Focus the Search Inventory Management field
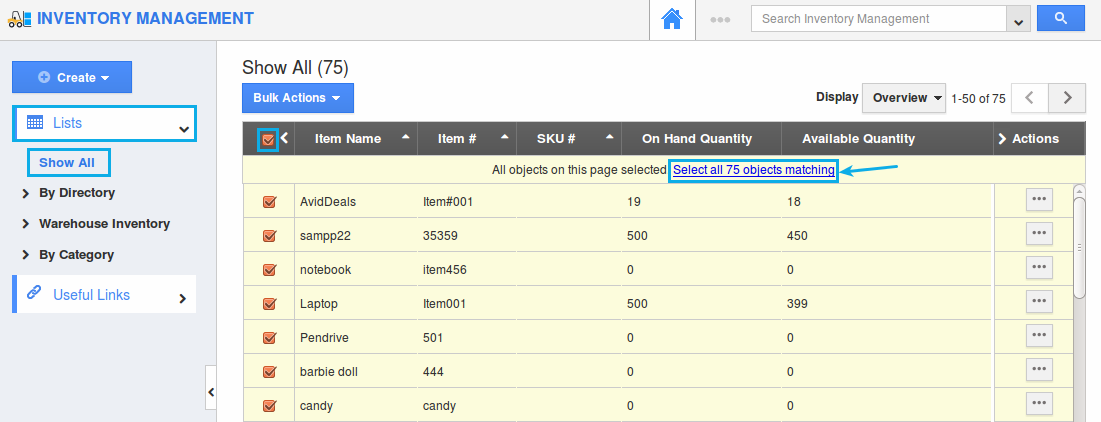The image size is (1101, 422). tap(878, 19)
